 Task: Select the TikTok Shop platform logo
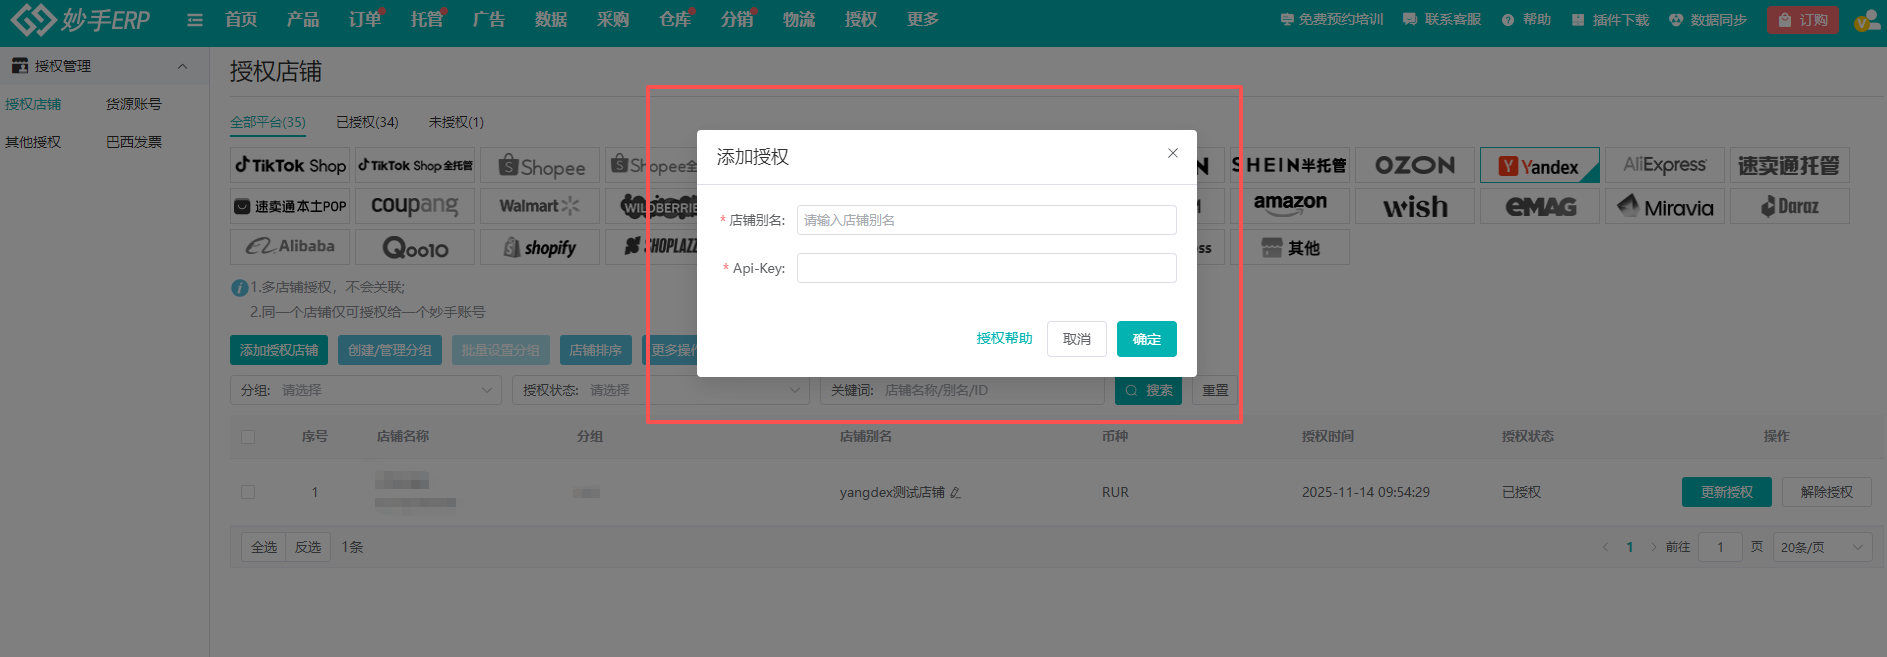point(290,165)
